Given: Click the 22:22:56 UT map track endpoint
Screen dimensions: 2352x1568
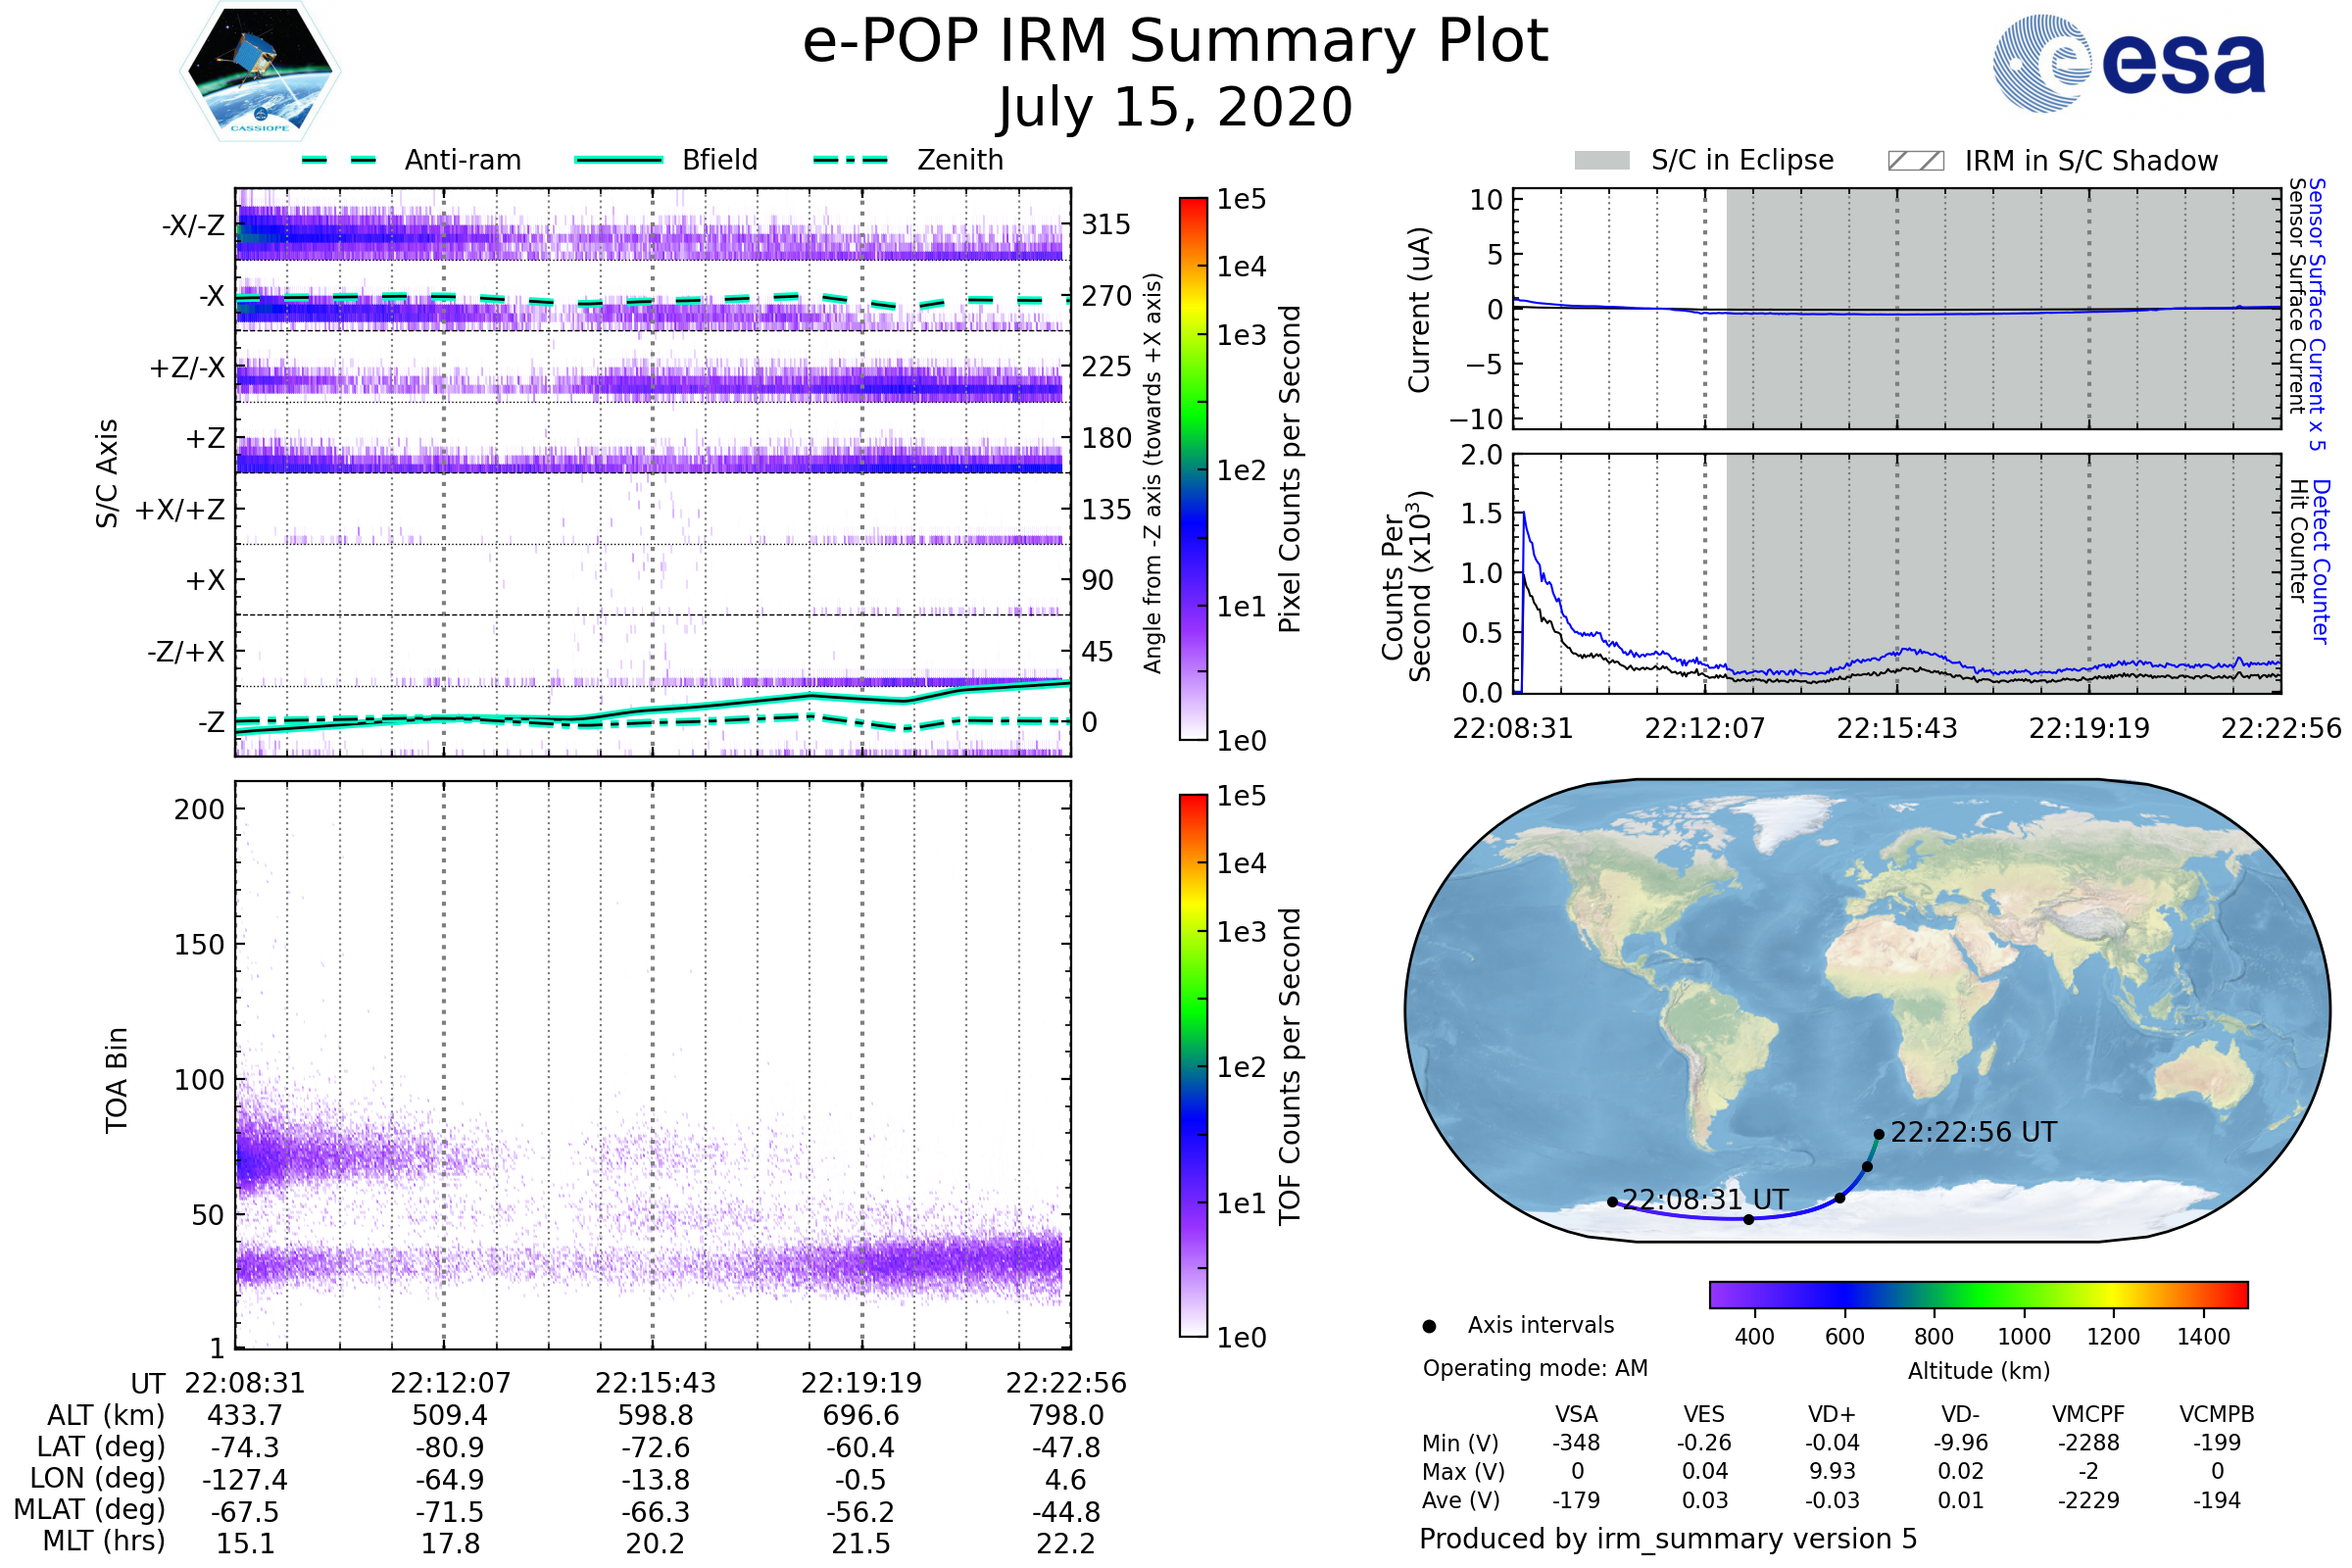Looking at the screenshot, I should tap(1879, 1134).
